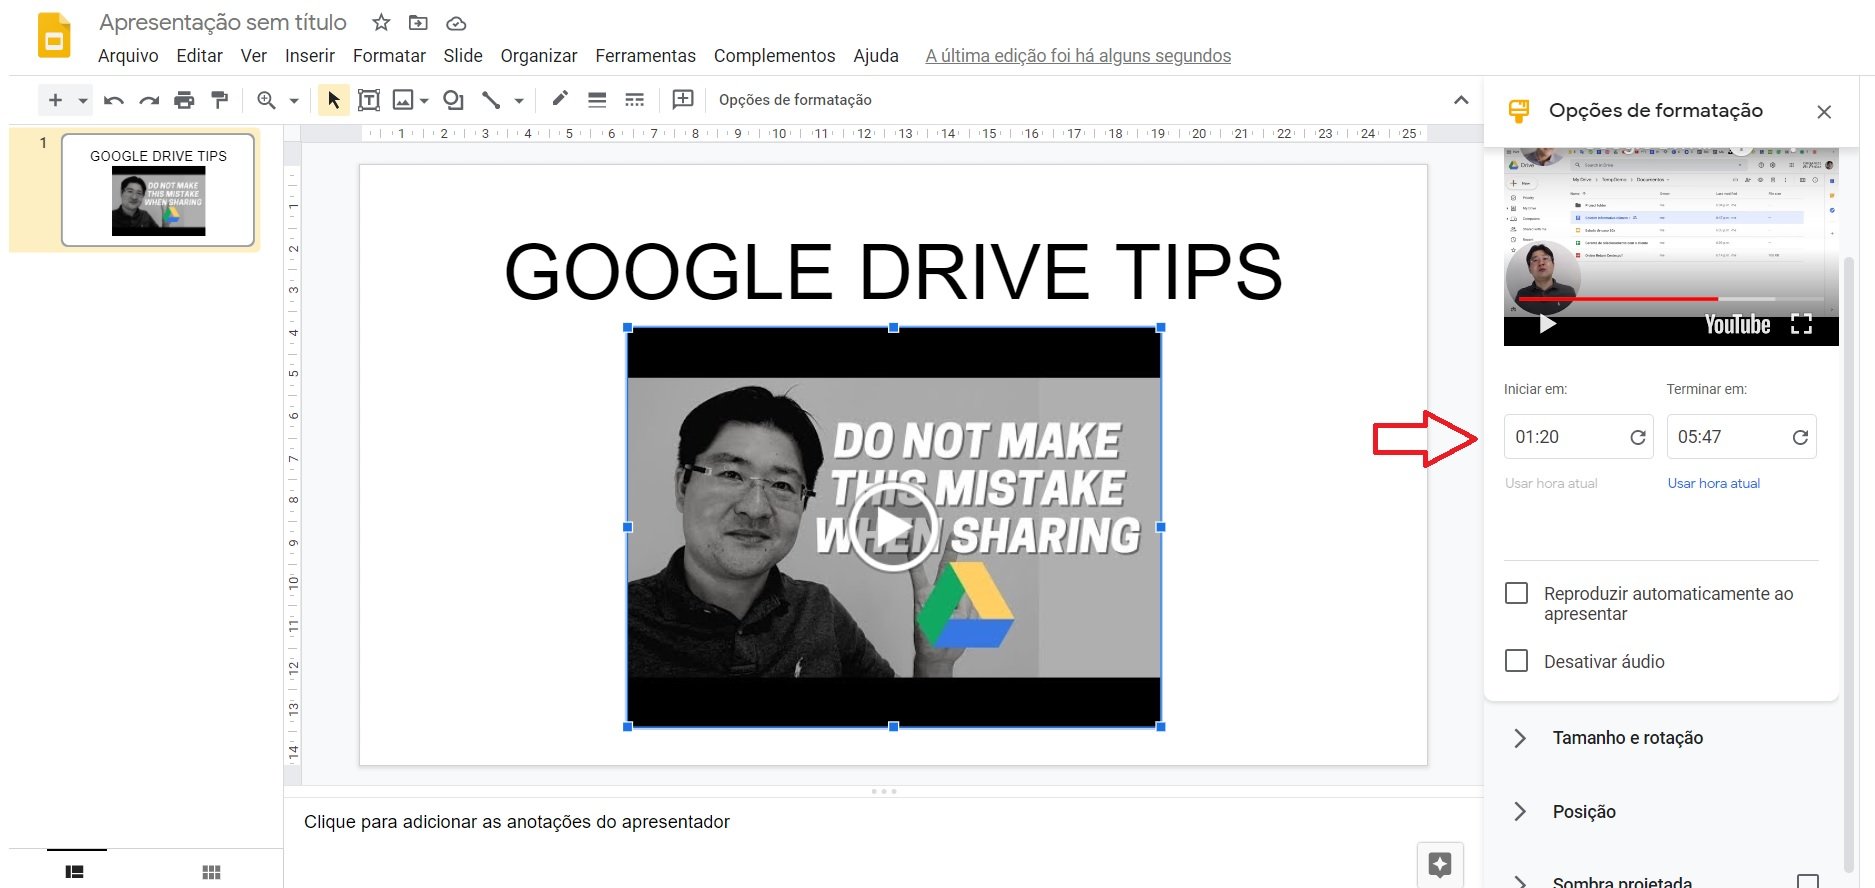Open the line type dropdown arrow

click(519, 100)
